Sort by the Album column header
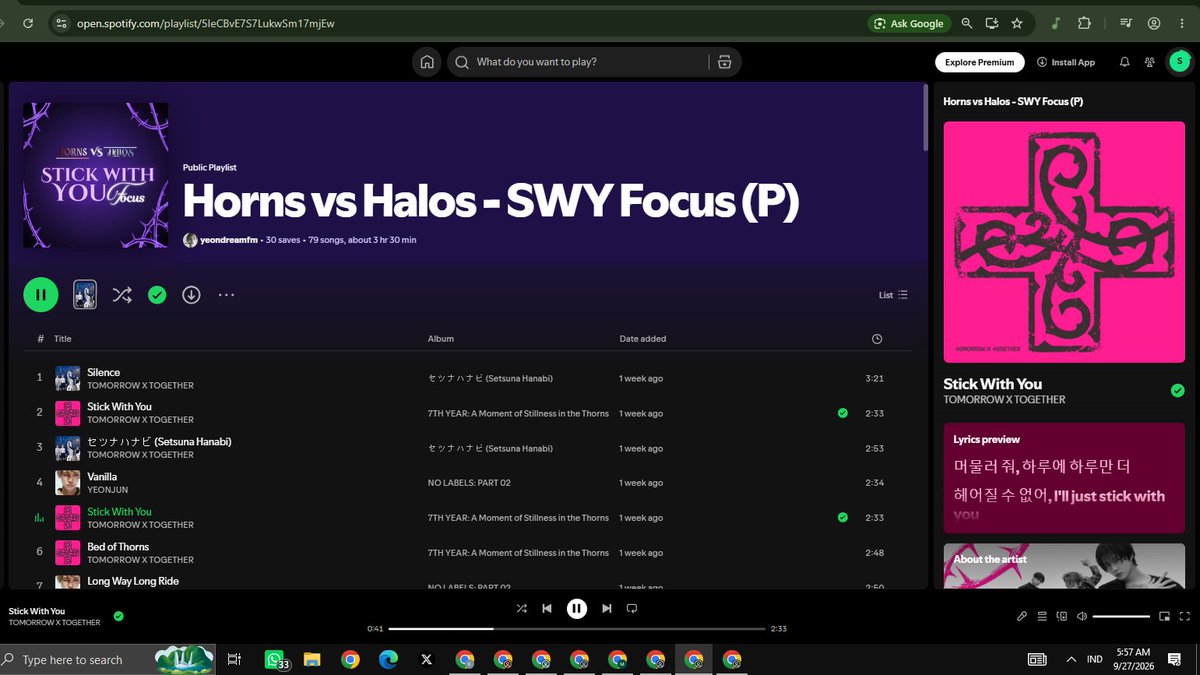The width and height of the screenshot is (1200, 675). tap(441, 339)
